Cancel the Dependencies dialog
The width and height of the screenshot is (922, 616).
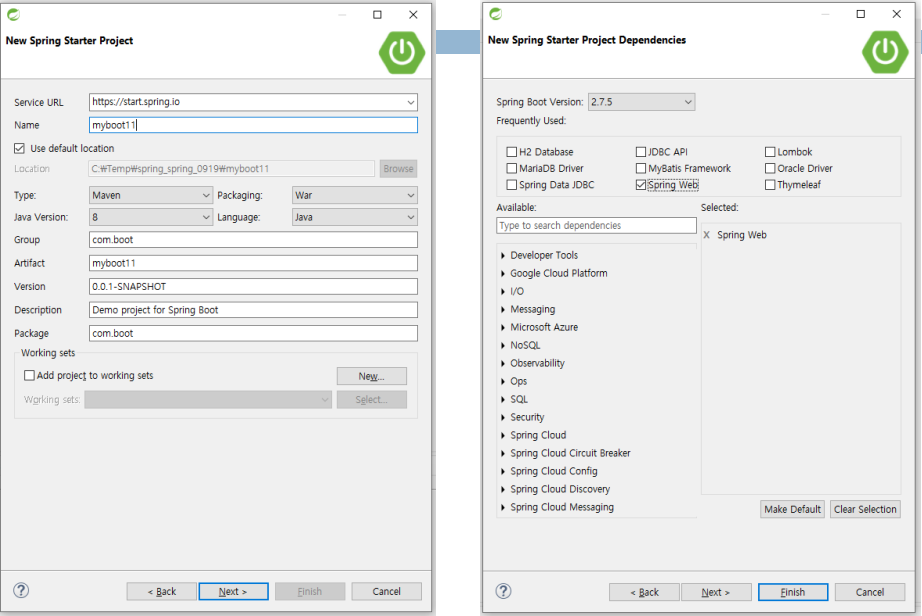click(x=870, y=592)
